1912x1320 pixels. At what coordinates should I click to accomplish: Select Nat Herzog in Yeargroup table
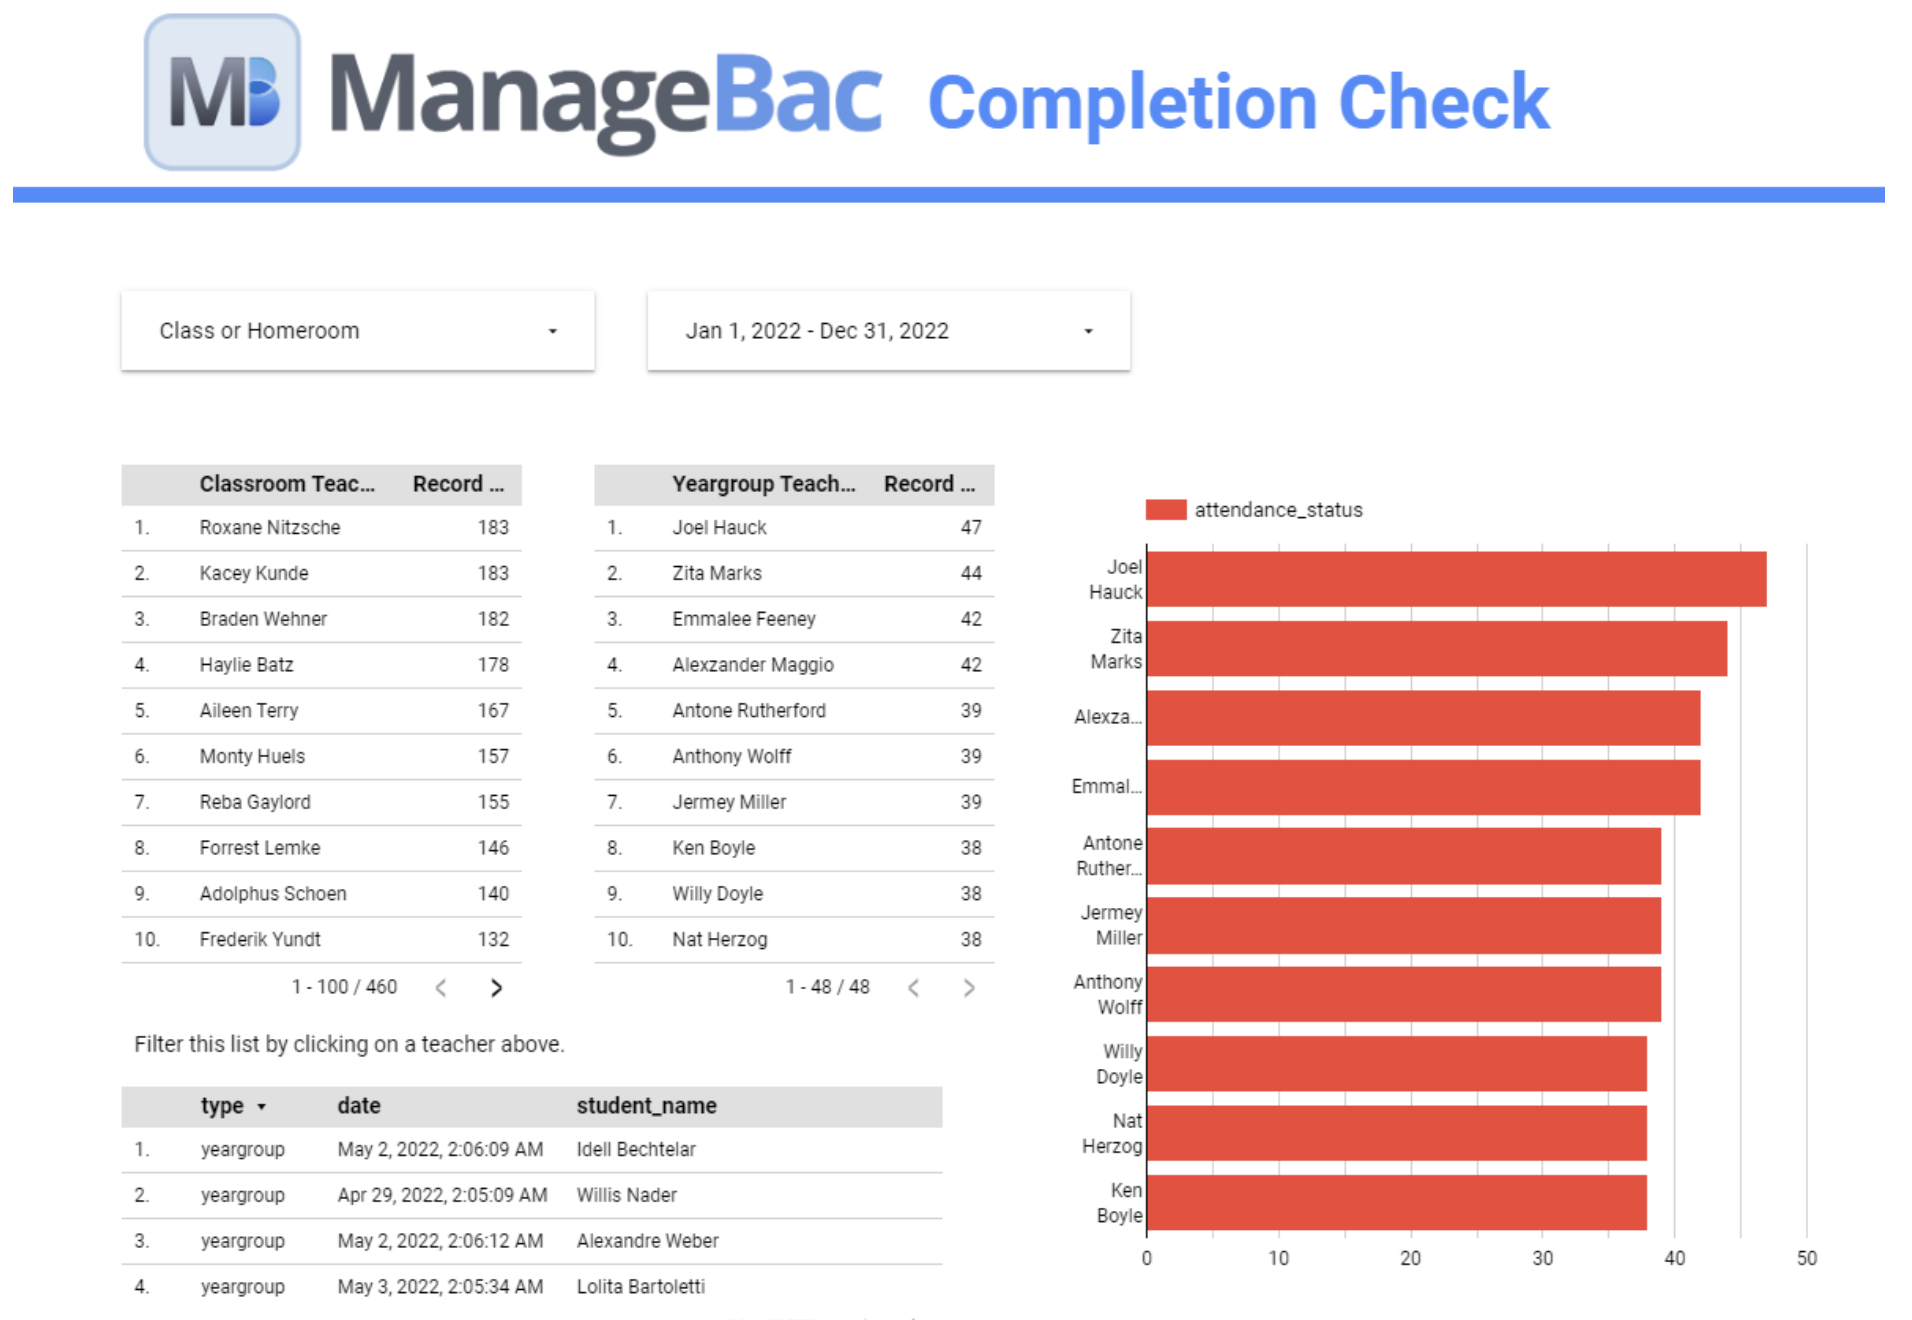pyautogui.click(x=794, y=940)
